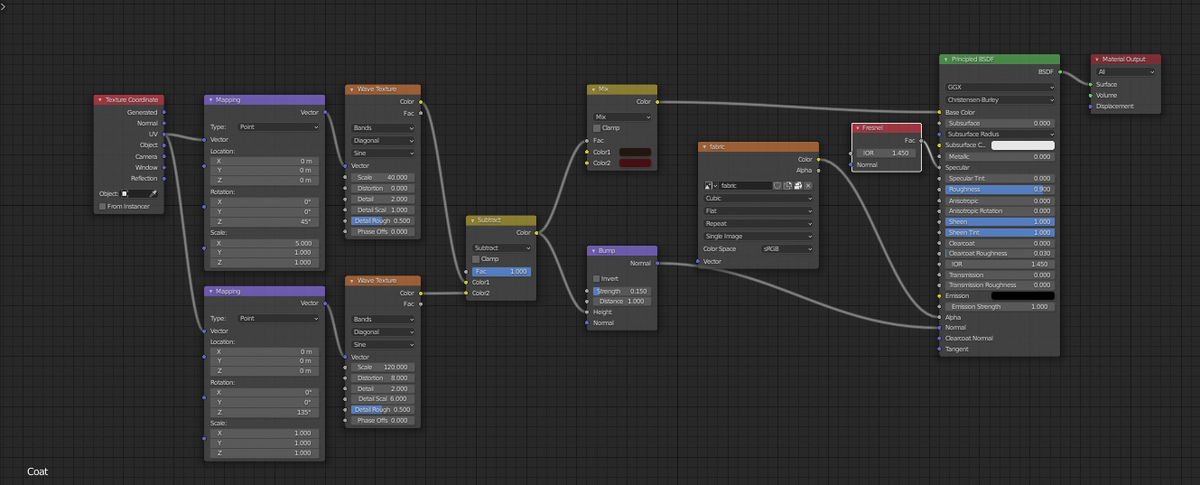Click the Generated socket on Texture Coordinate
Image resolution: width=1200 pixels, height=485 pixels.
pos(165,112)
